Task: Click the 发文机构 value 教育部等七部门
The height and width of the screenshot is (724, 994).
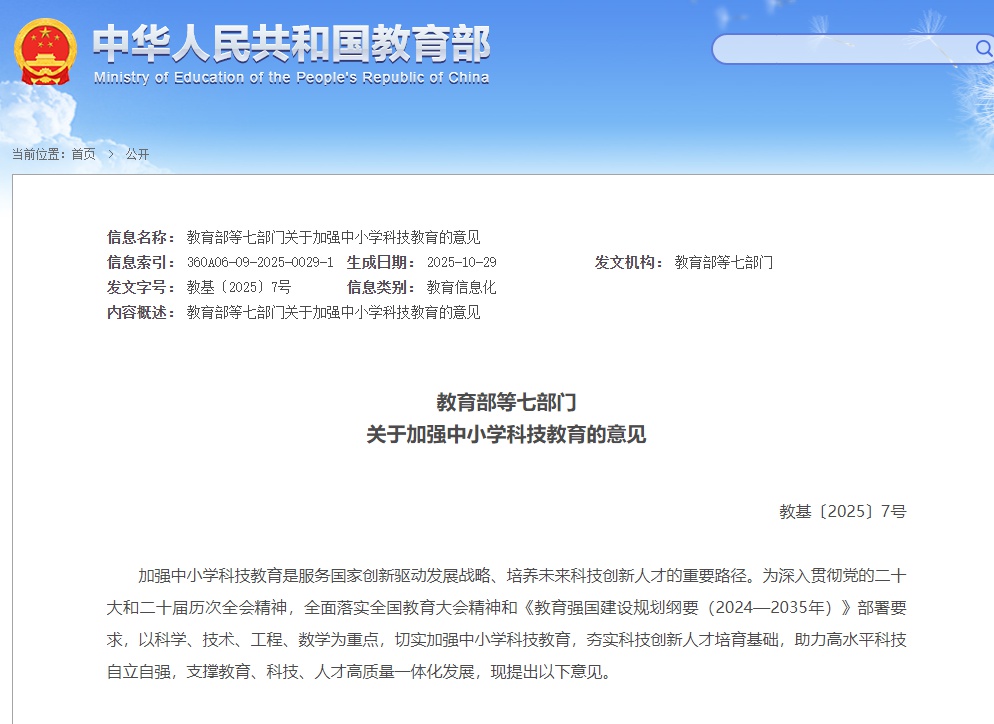Action: [x=723, y=262]
